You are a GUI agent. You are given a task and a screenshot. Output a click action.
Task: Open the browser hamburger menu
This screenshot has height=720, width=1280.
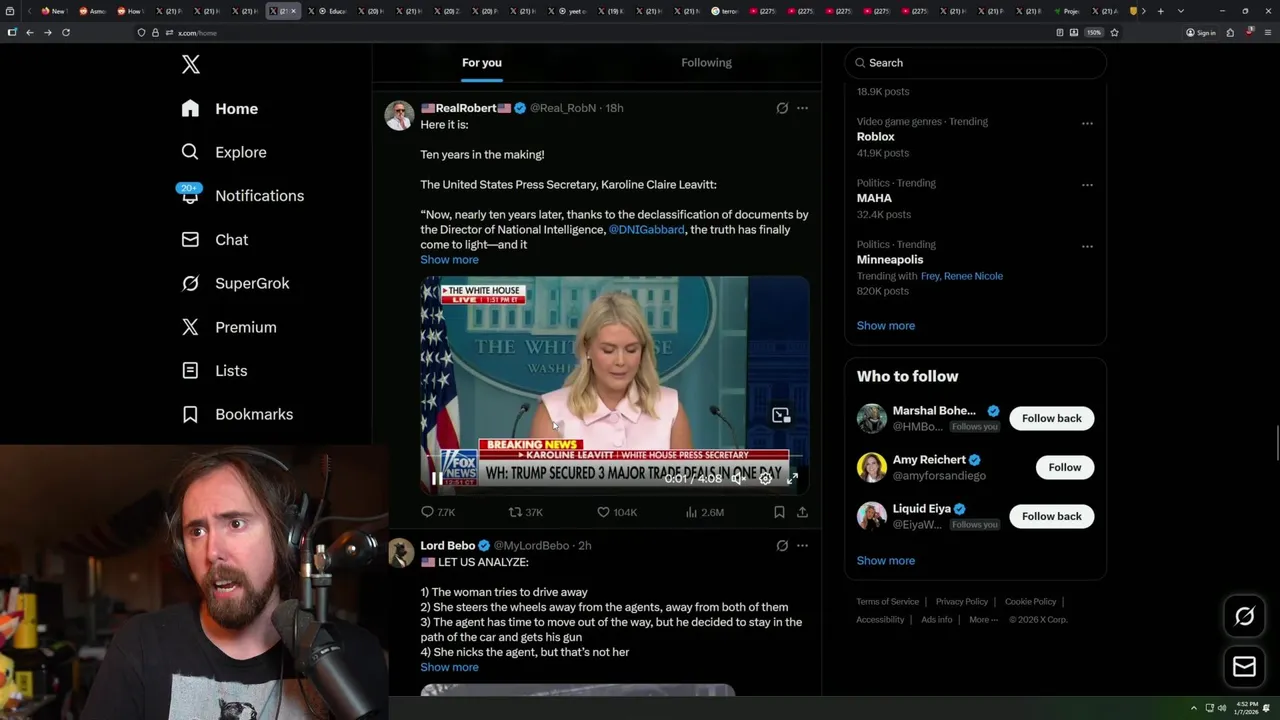click(x=1266, y=32)
